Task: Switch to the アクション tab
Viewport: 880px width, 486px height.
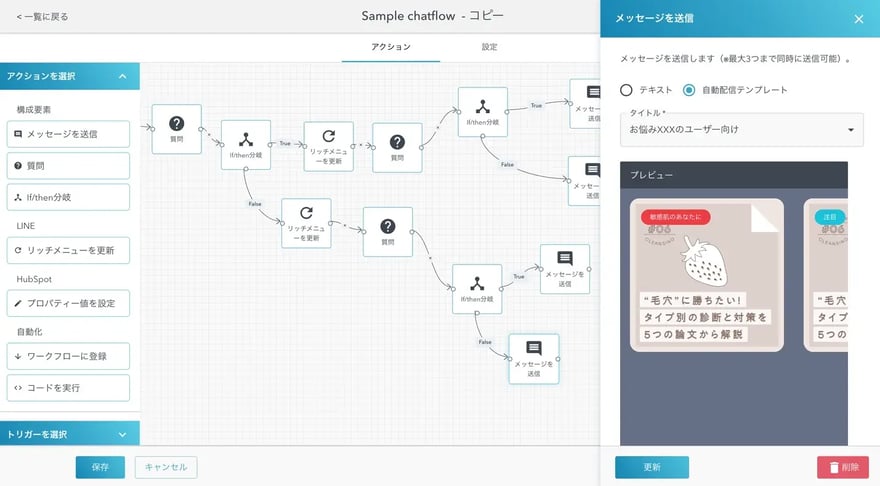Action: 391,47
